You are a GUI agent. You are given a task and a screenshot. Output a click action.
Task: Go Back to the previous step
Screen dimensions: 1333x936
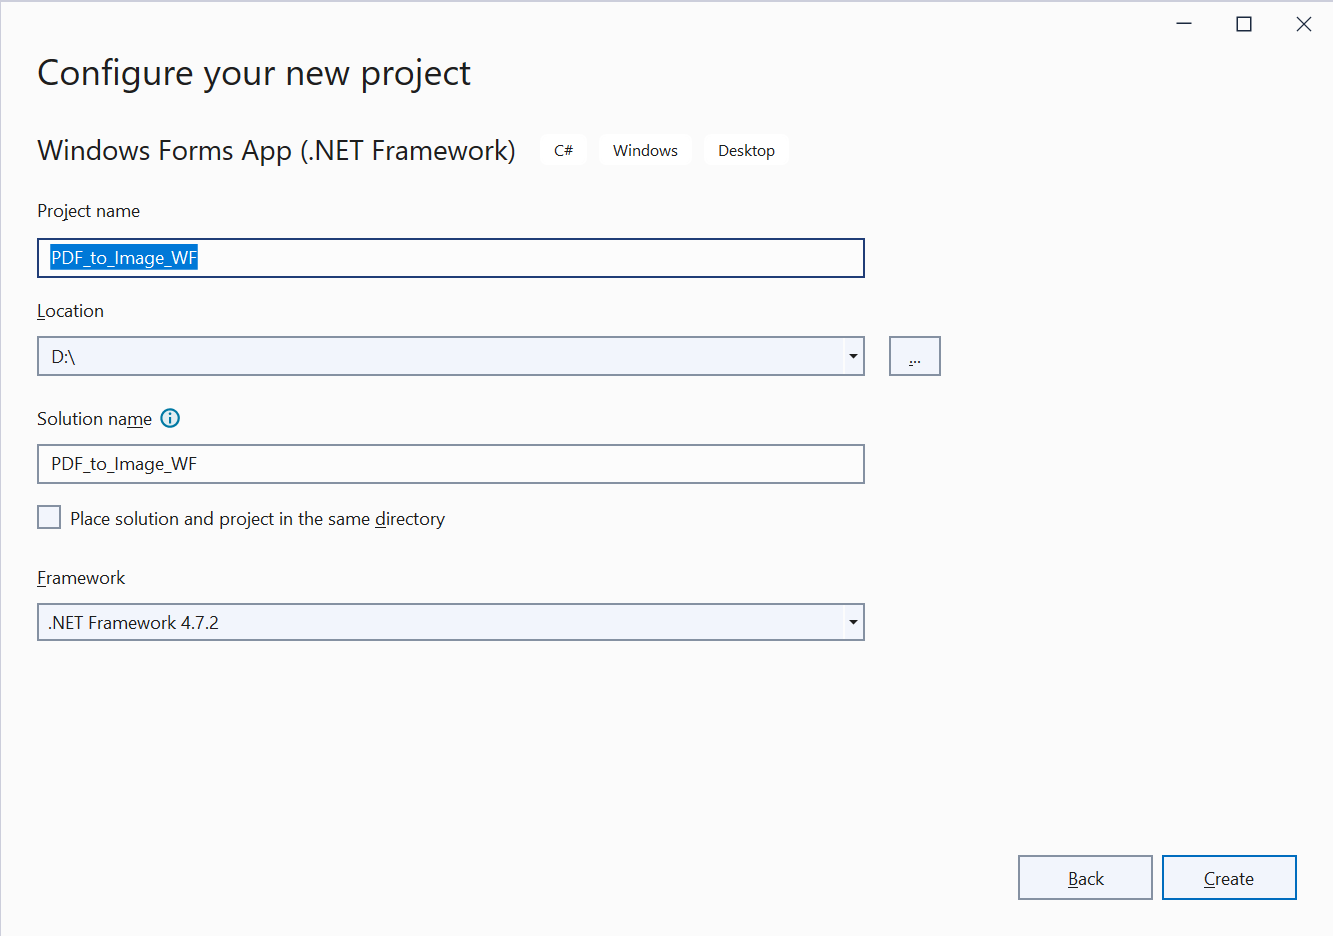tap(1085, 878)
